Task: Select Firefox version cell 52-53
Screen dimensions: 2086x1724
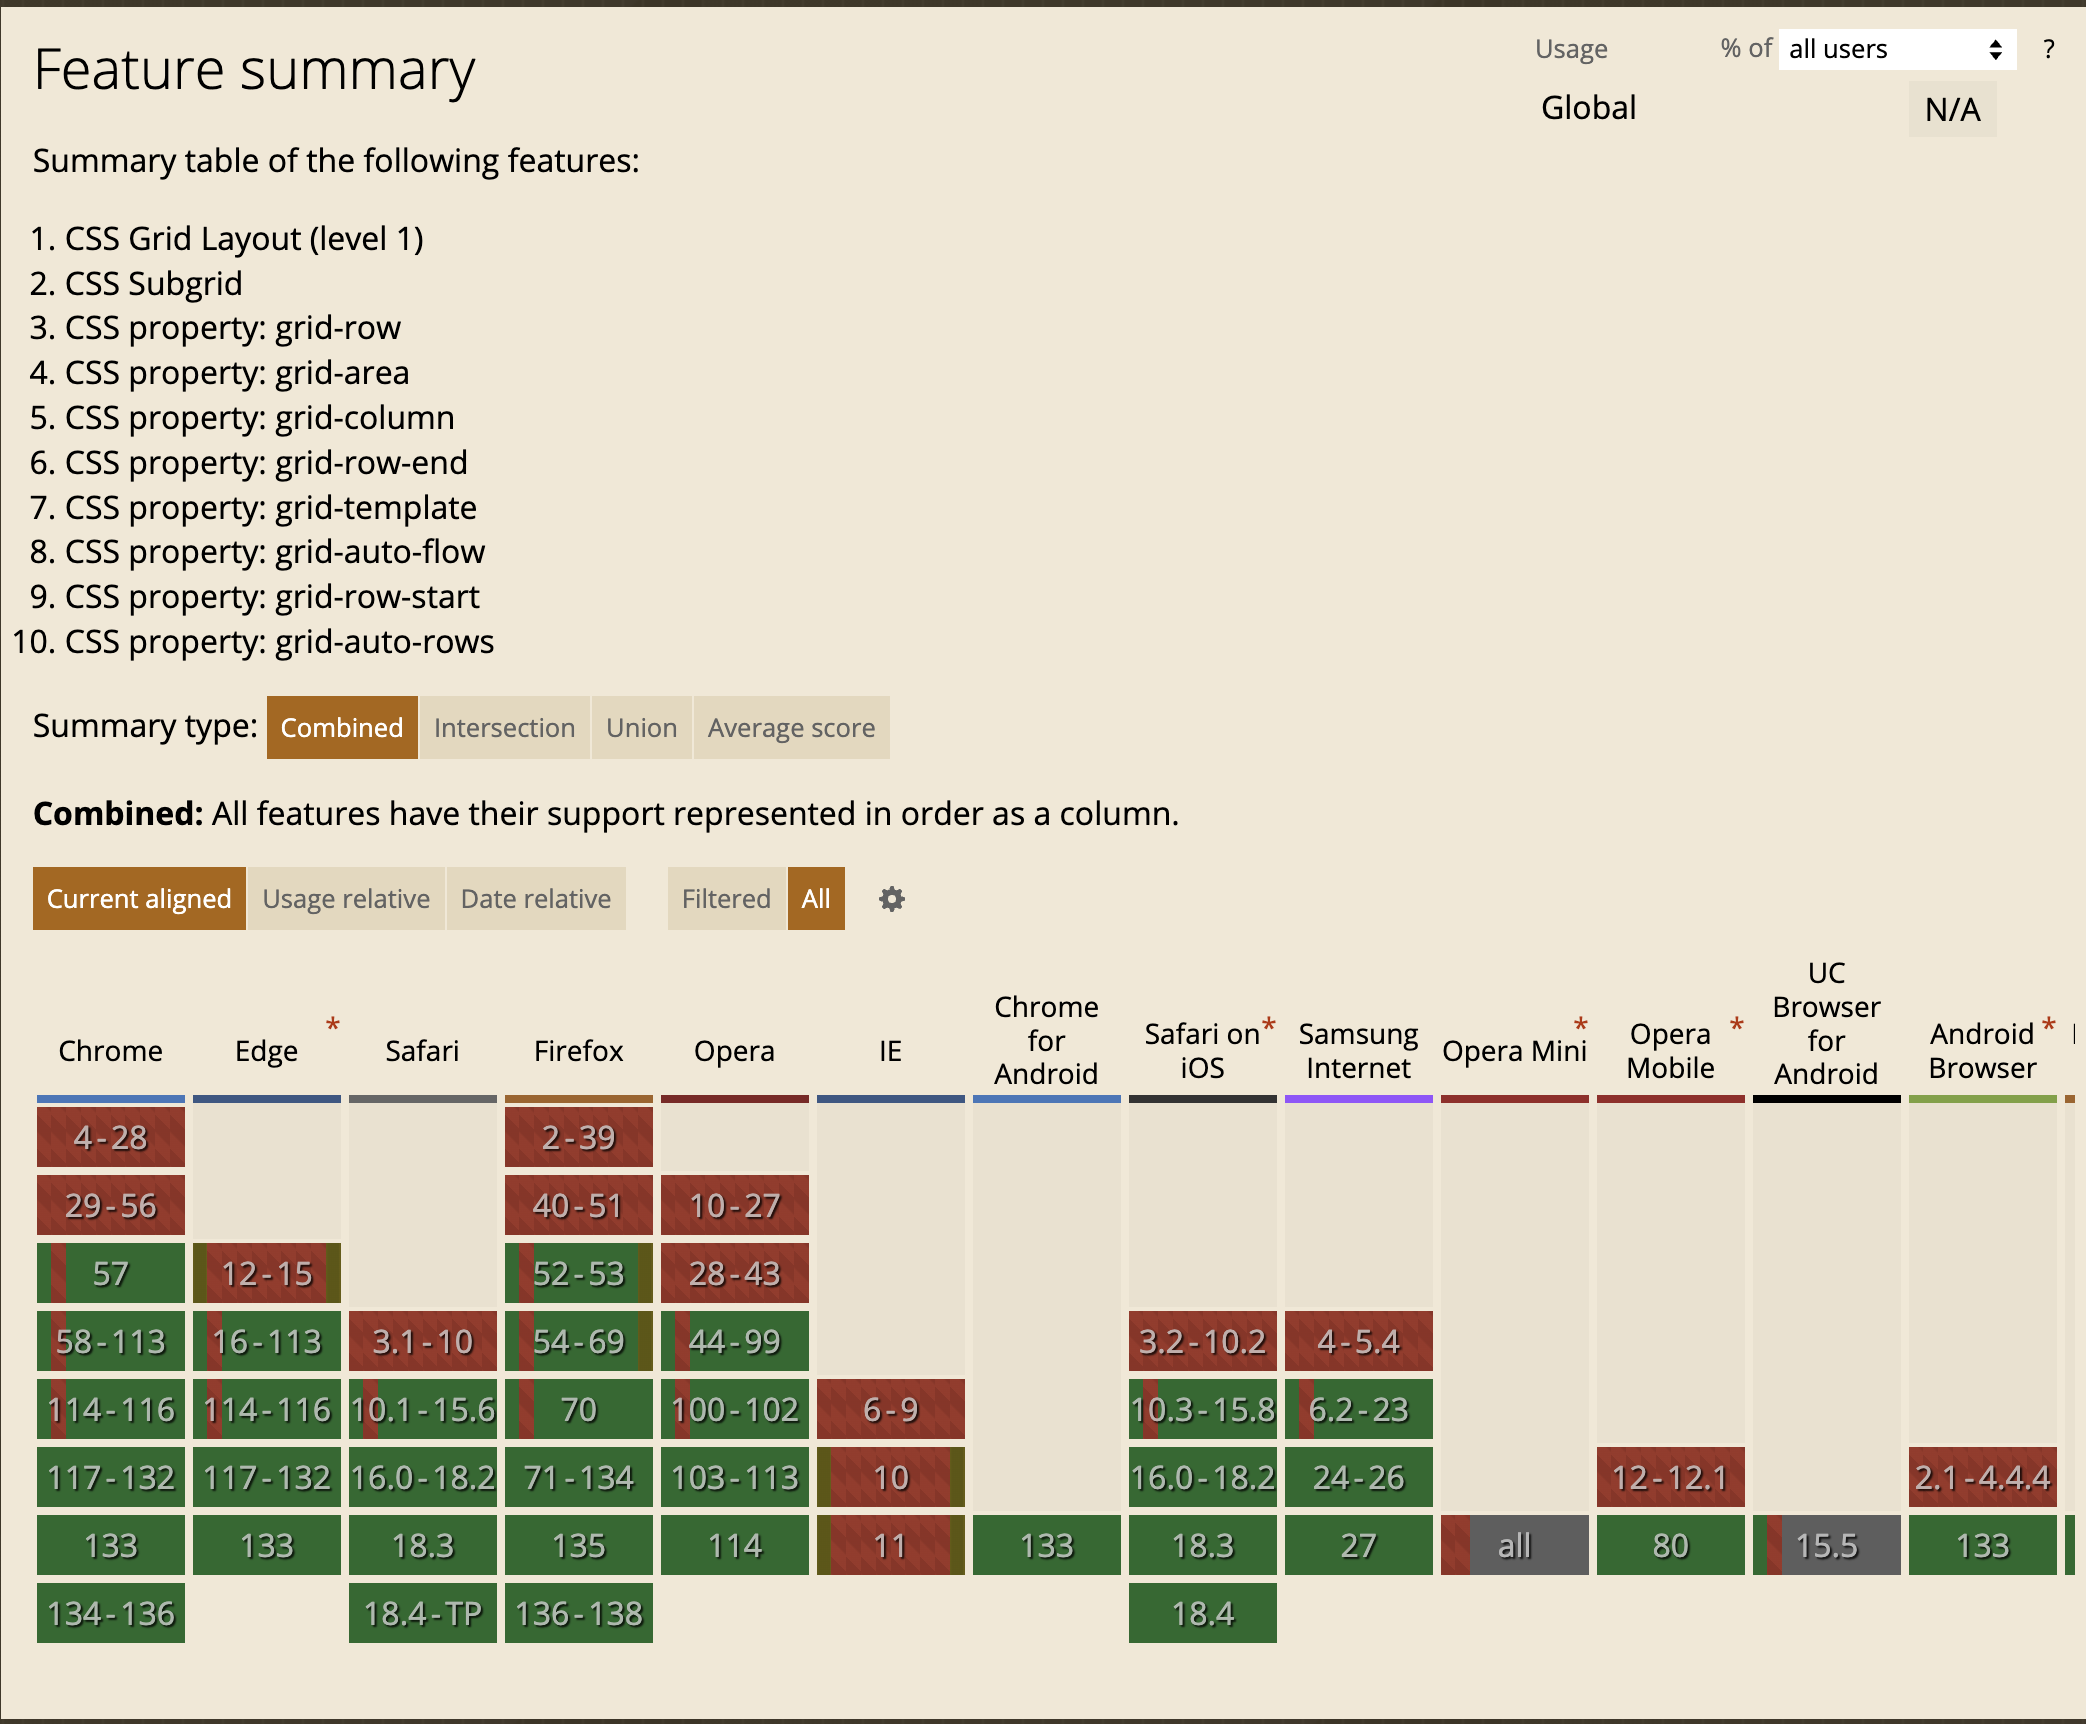Action: tap(579, 1273)
